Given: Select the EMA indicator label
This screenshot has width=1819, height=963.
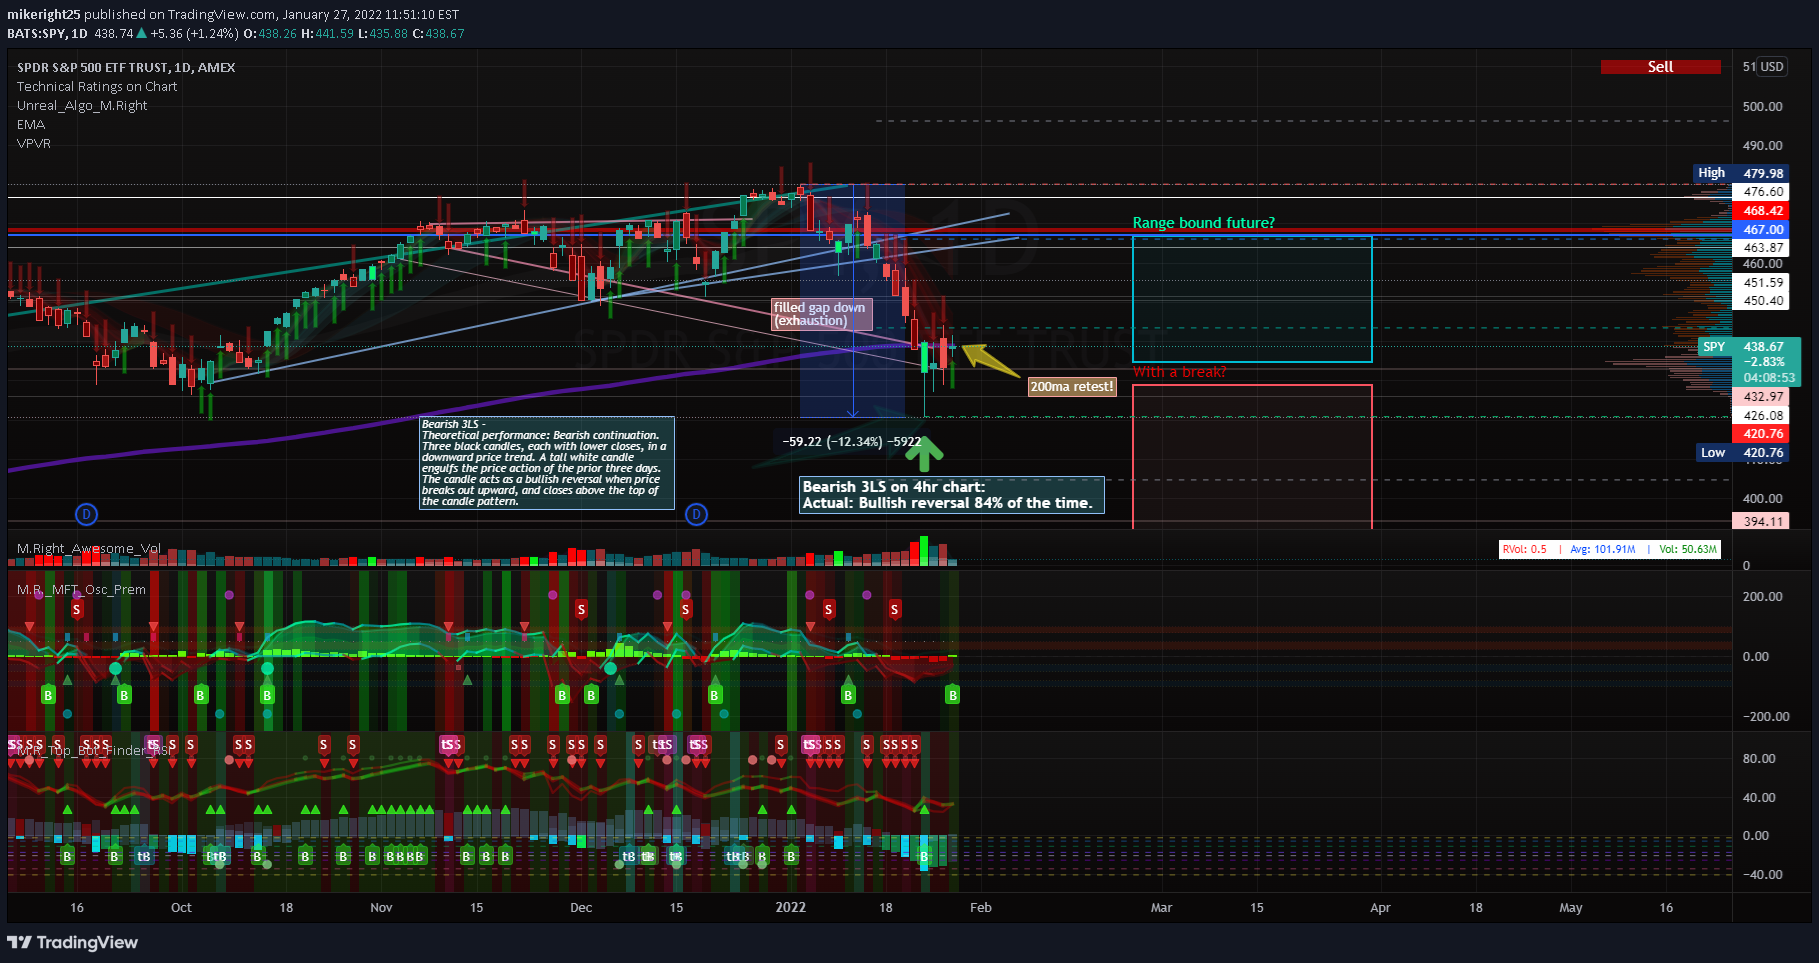Looking at the screenshot, I should click(31, 125).
